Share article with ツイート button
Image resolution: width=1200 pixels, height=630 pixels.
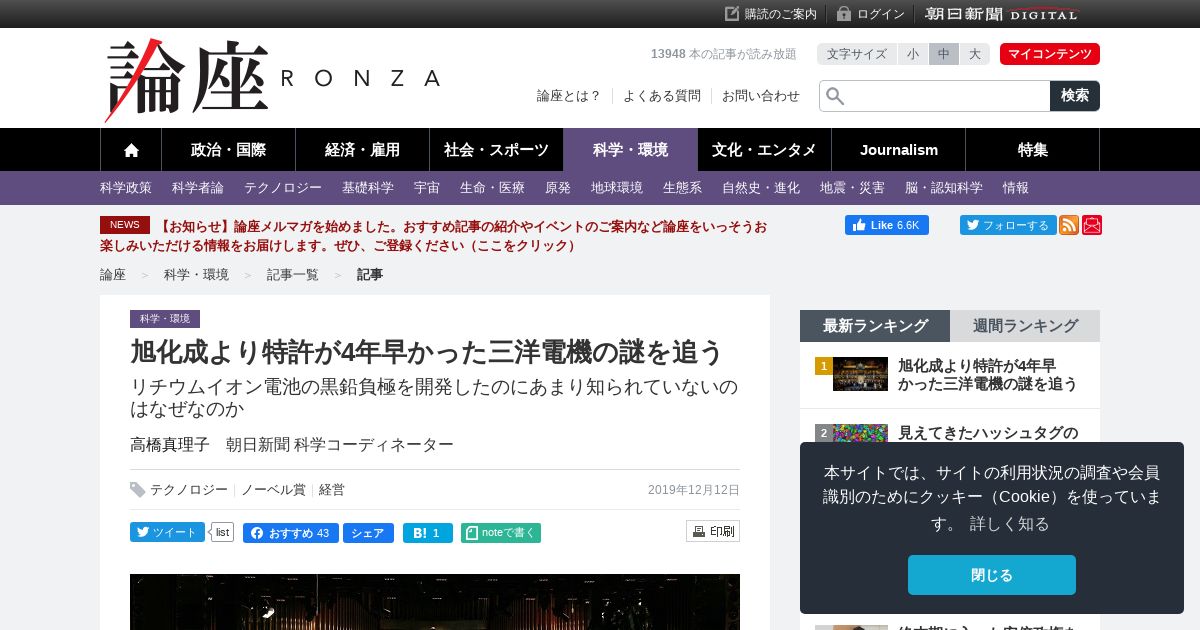[167, 532]
